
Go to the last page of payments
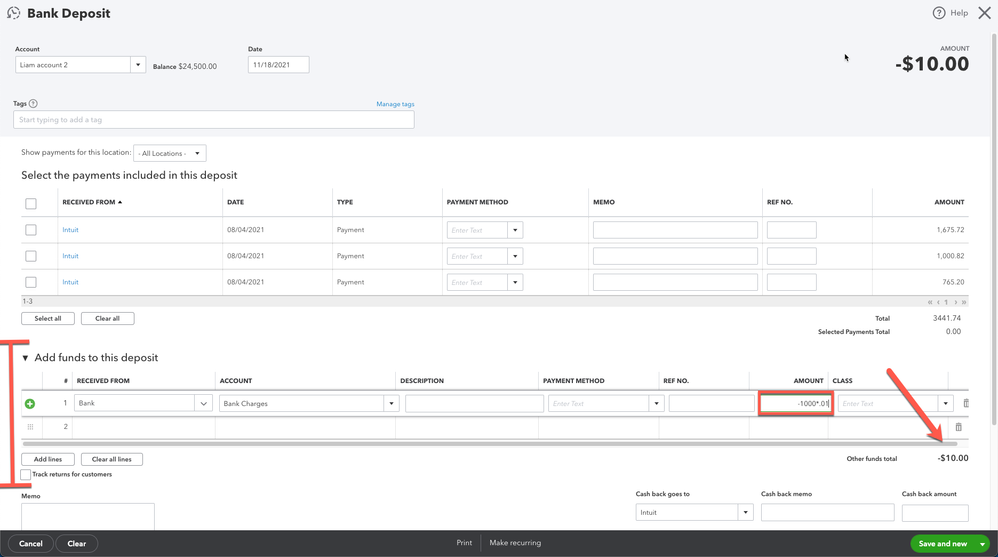point(964,302)
